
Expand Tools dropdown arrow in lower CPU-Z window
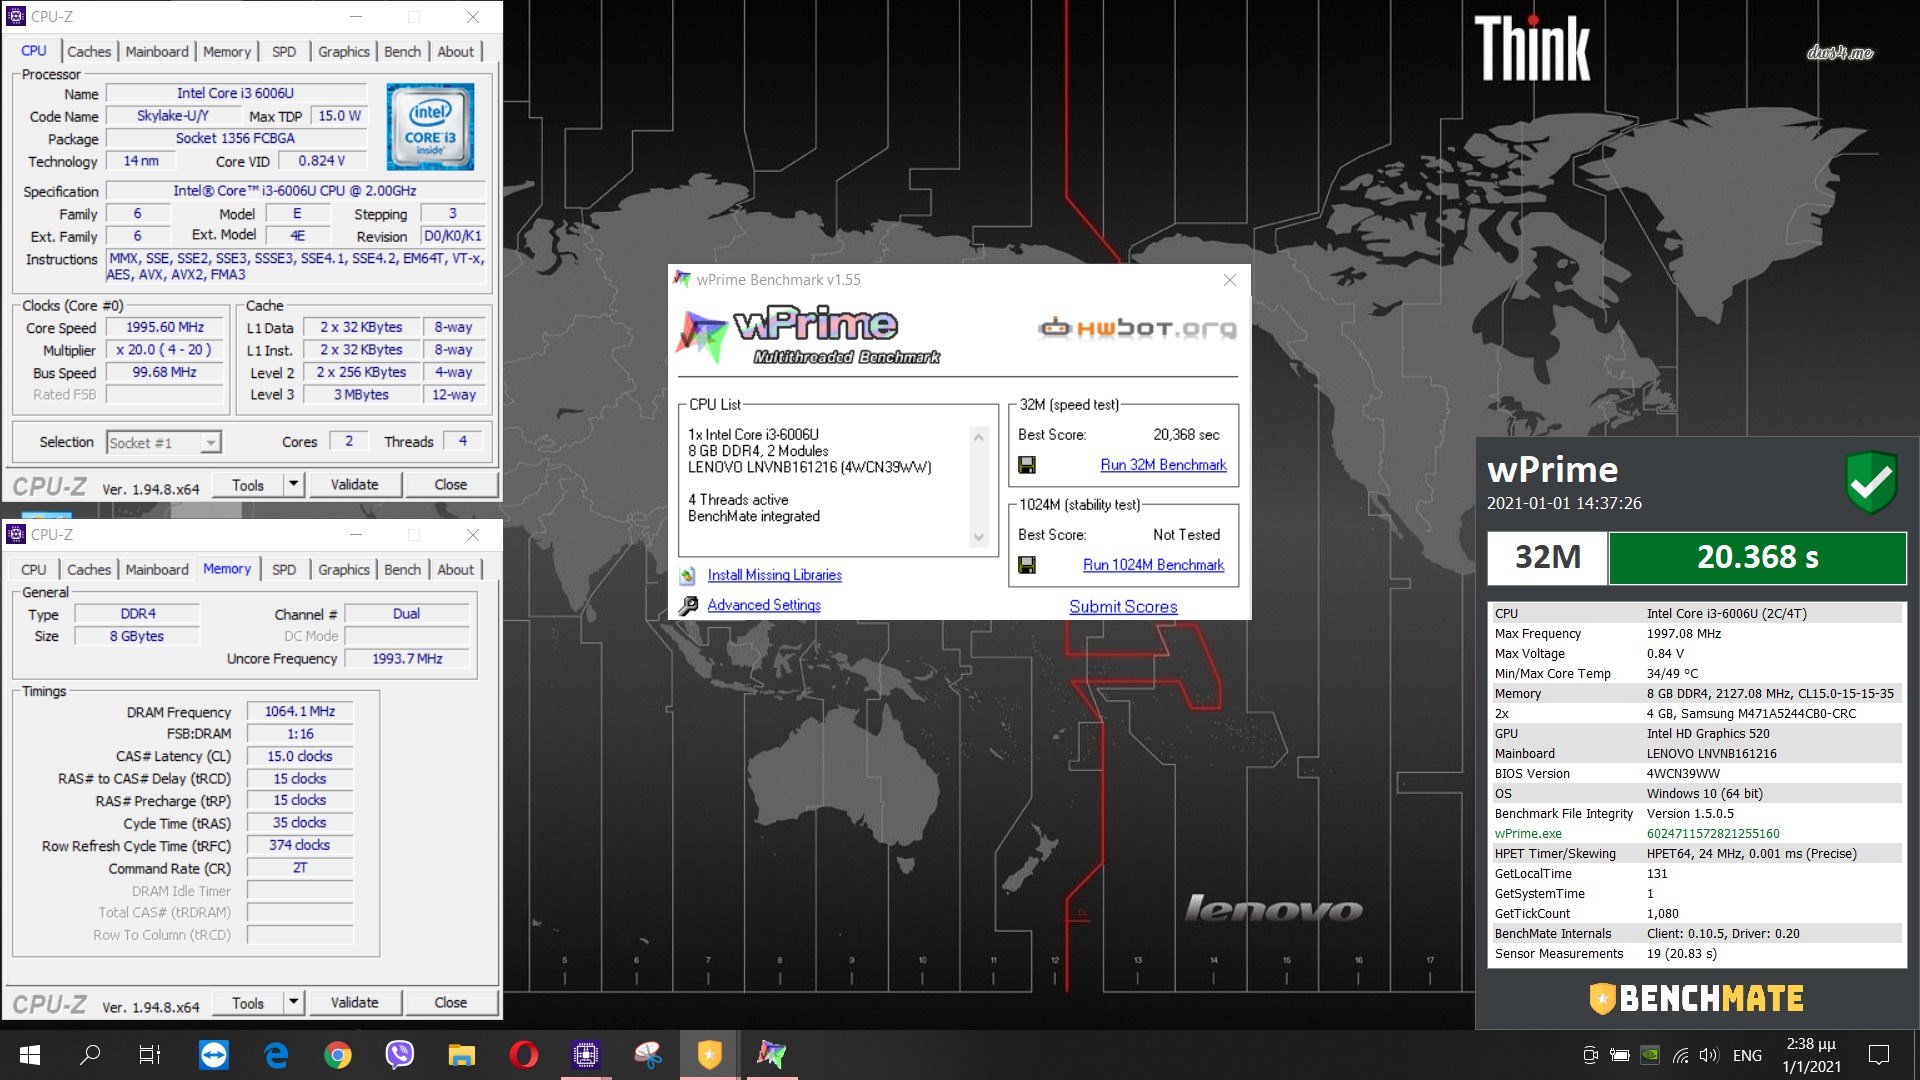[x=294, y=1003]
